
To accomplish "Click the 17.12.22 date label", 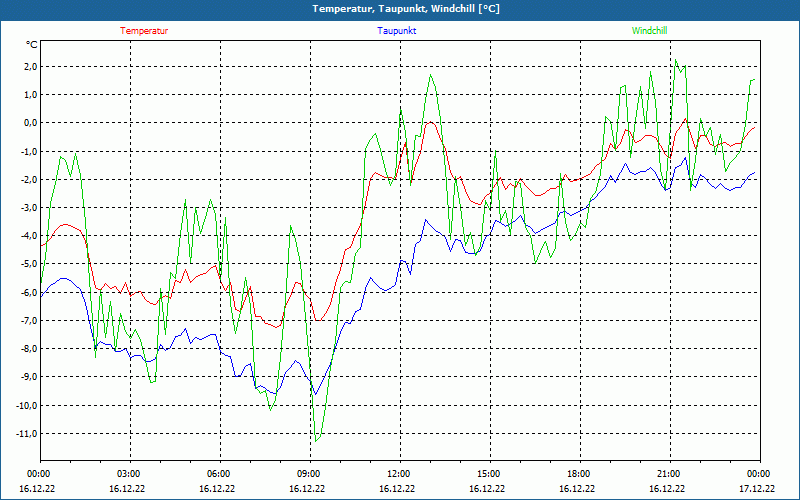I will [757, 488].
